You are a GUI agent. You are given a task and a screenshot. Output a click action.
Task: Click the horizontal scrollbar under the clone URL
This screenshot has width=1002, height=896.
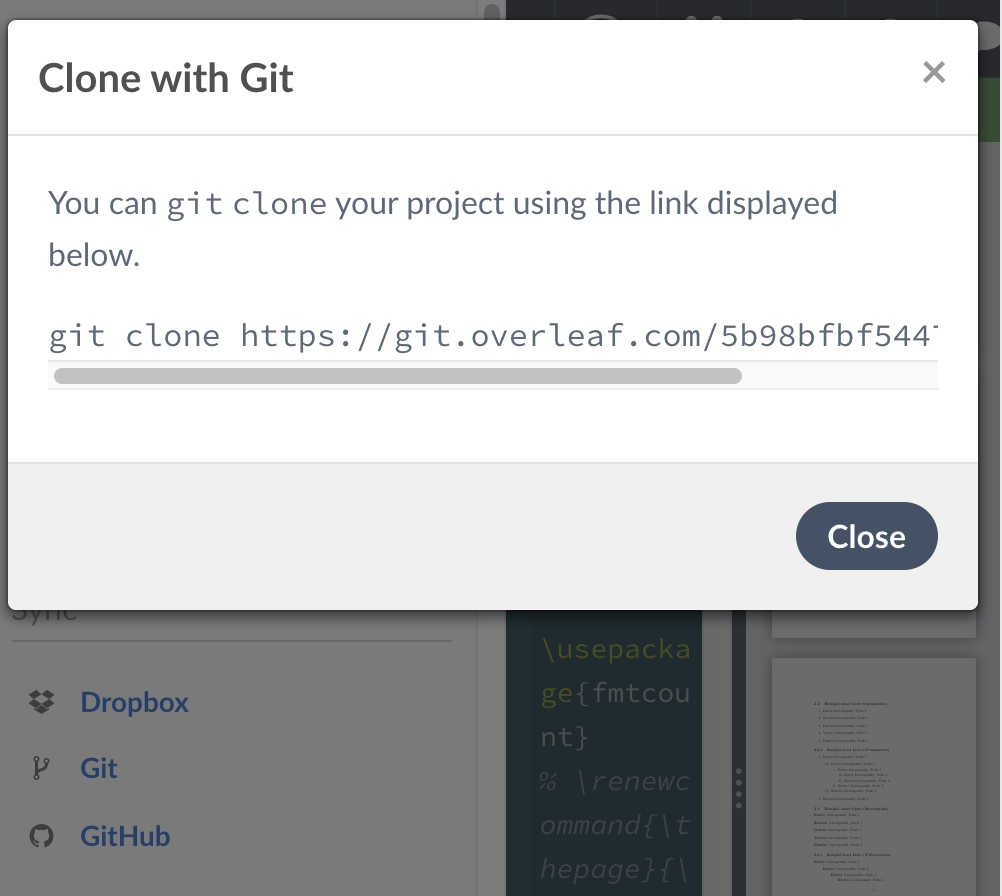(397, 376)
